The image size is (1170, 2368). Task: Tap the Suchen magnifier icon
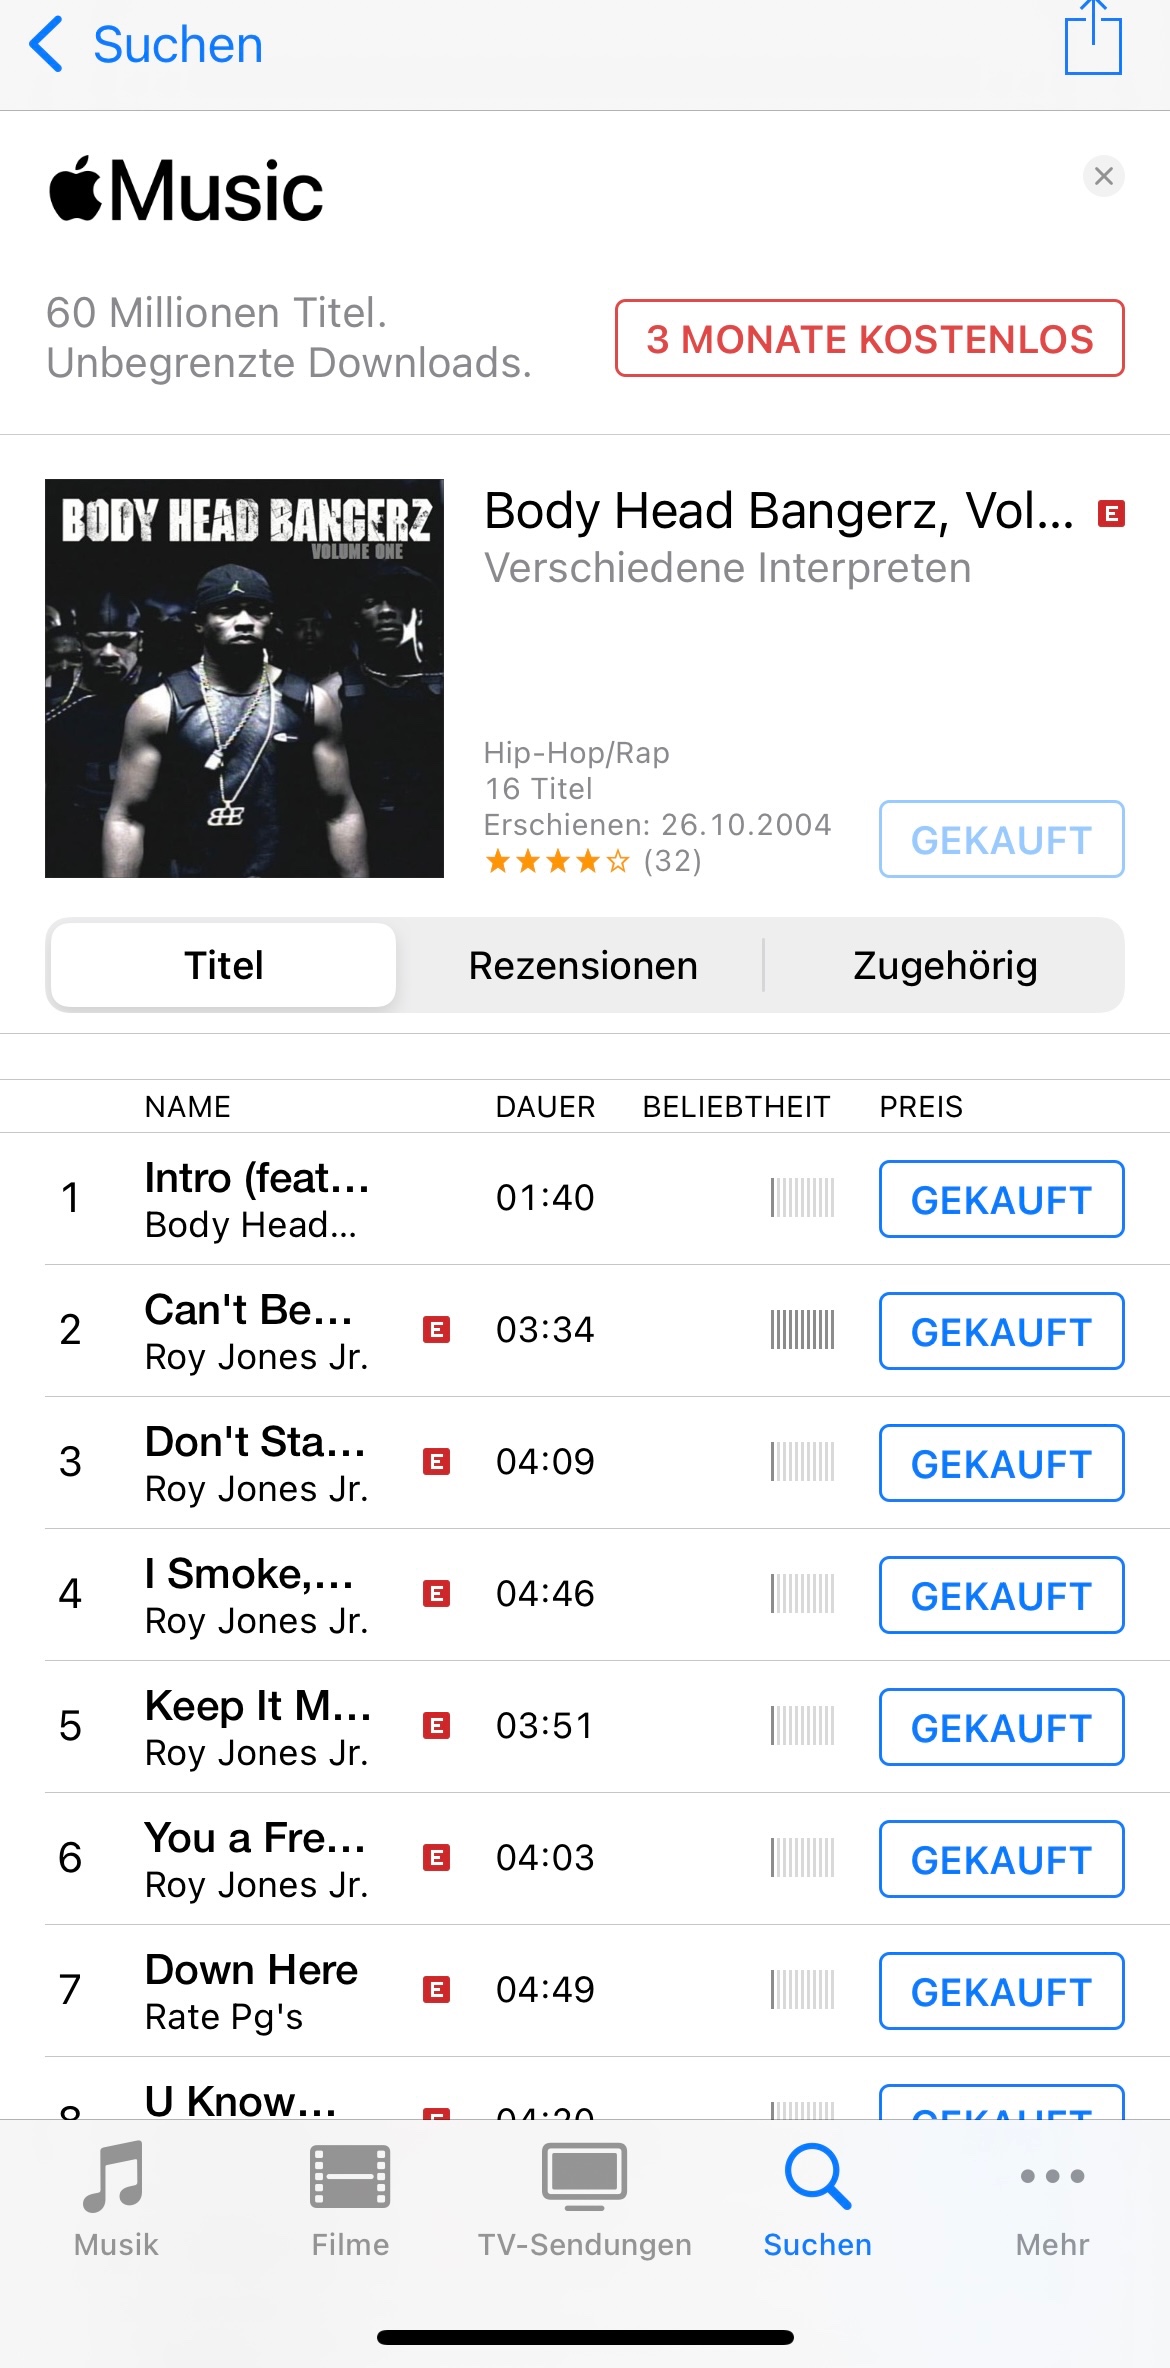click(x=818, y=2176)
